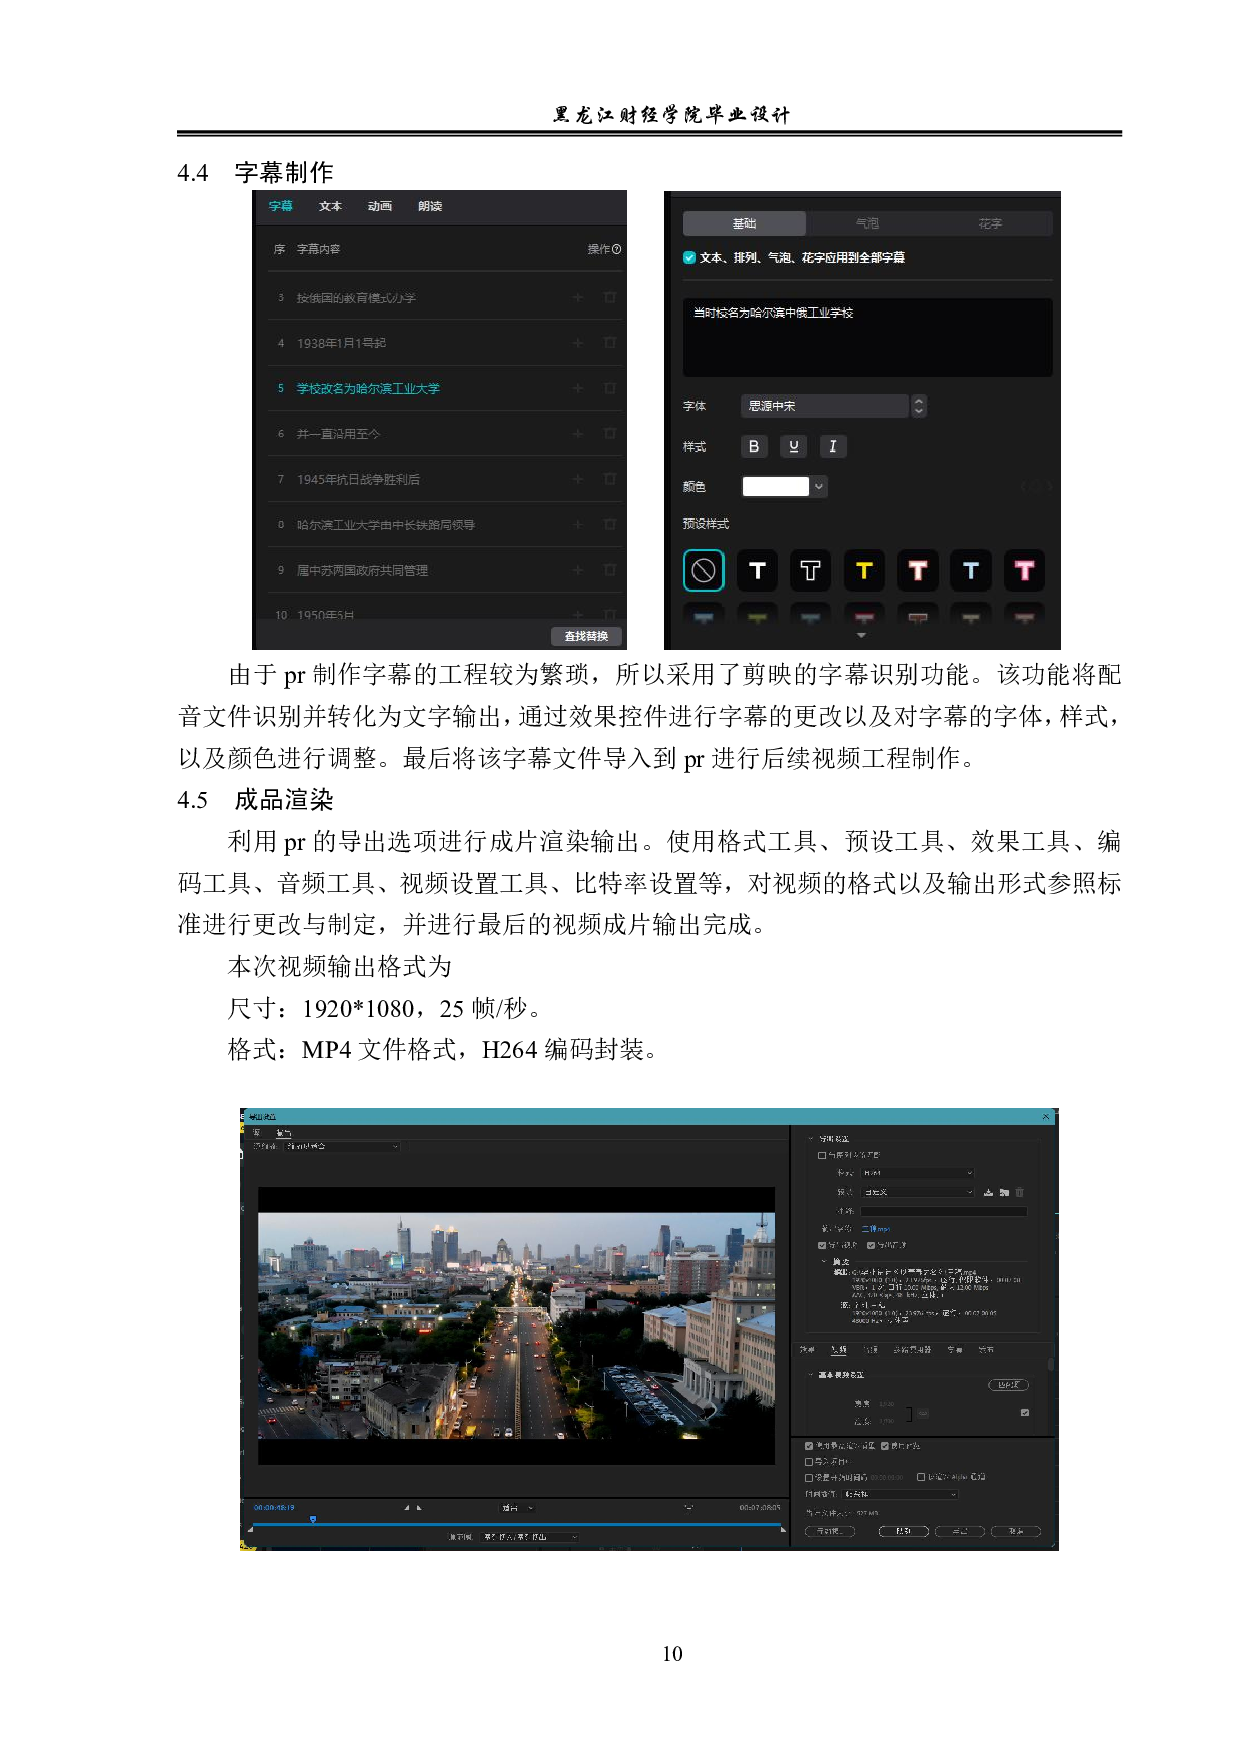This screenshot has height=1754, width=1240.
Task: Select the pink T preset style
Action: [1024, 570]
